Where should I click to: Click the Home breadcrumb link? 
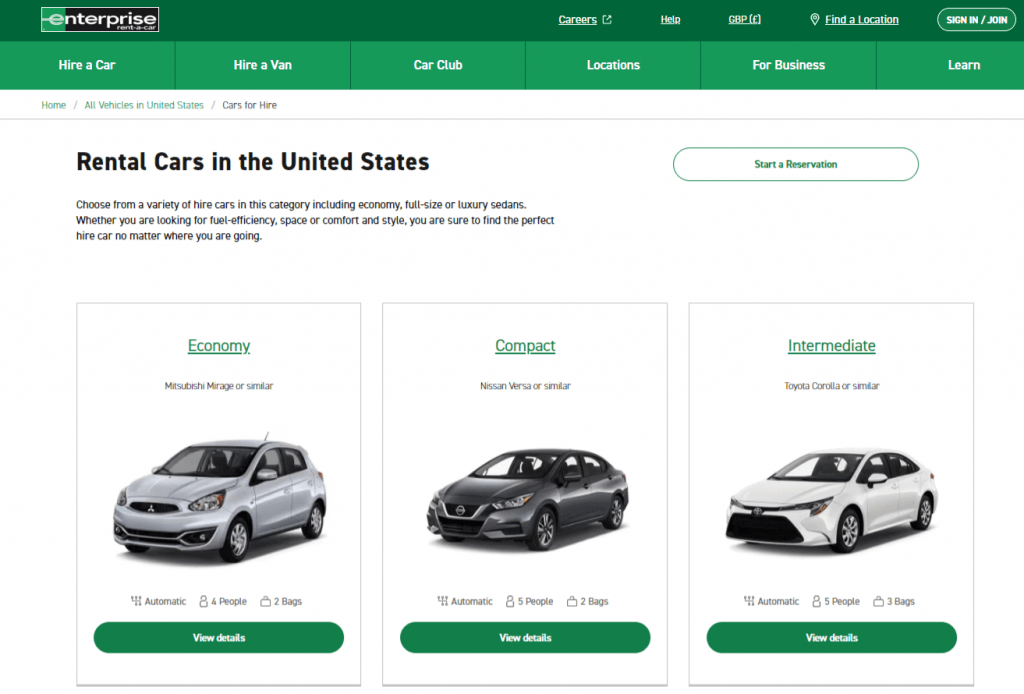(x=53, y=105)
